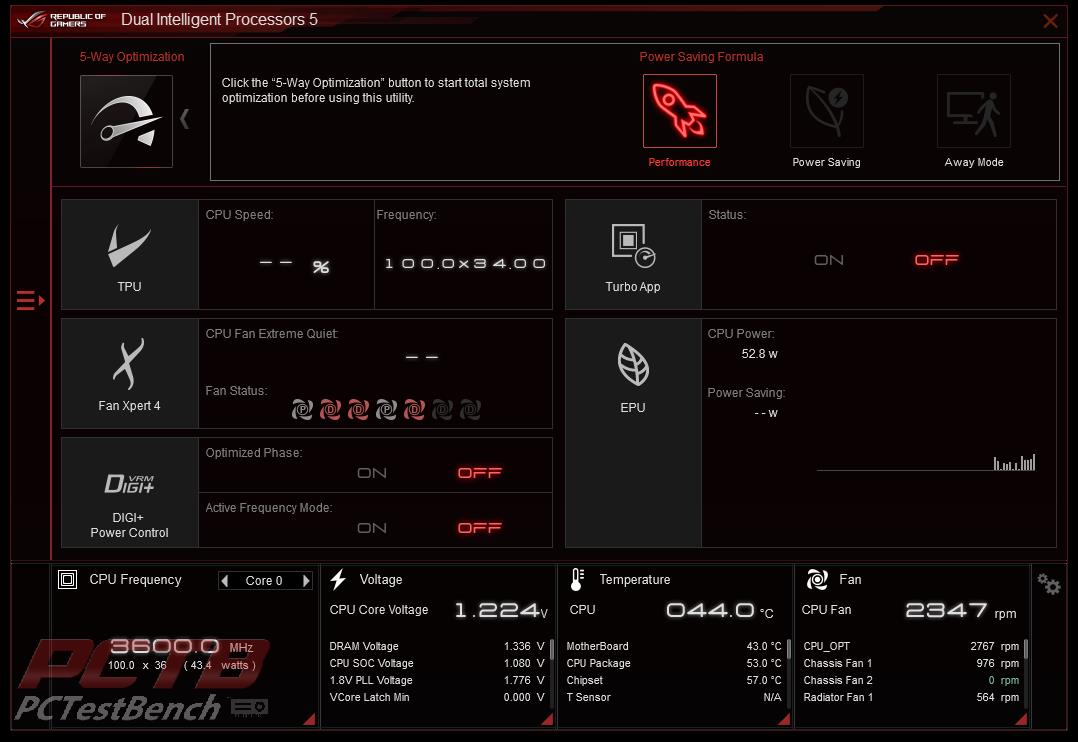This screenshot has height=742, width=1078.
Task: Select the Radiator Fan 1 row
Action: tap(911, 697)
